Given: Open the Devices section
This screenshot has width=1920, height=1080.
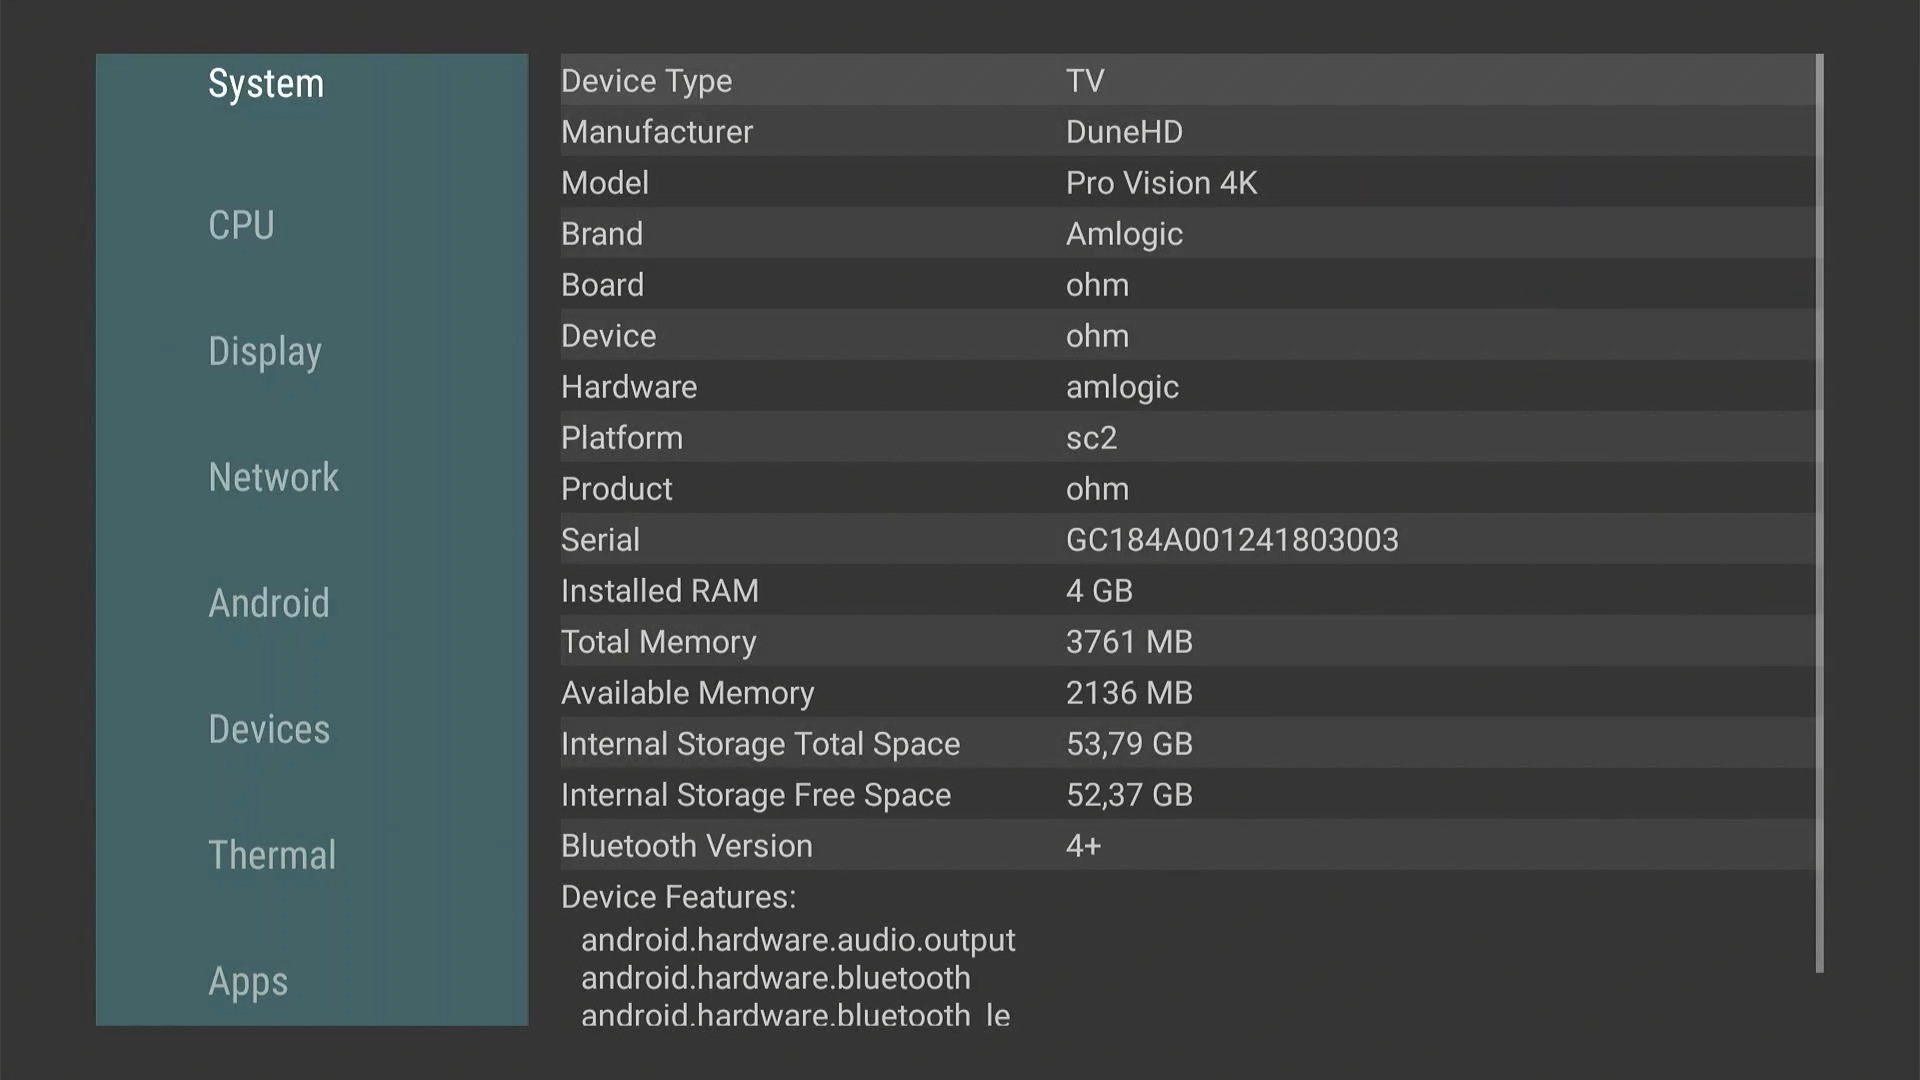Looking at the screenshot, I should point(269,729).
